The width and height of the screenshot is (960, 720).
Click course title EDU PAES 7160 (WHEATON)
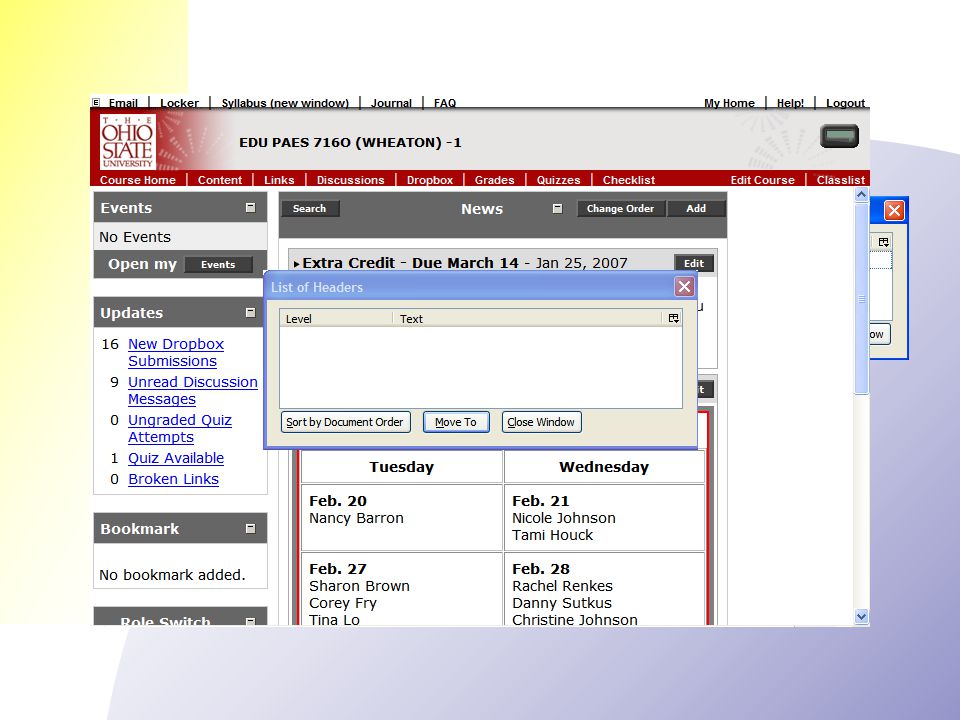tap(350, 143)
